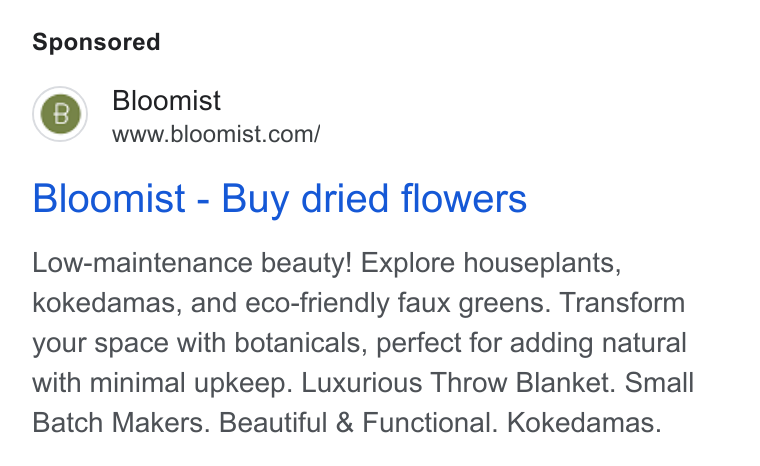Image resolution: width=760 pixels, height=466 pixels.
Task: Click the word 'Bloomist' in blue headline
Action: coord(109,198)
